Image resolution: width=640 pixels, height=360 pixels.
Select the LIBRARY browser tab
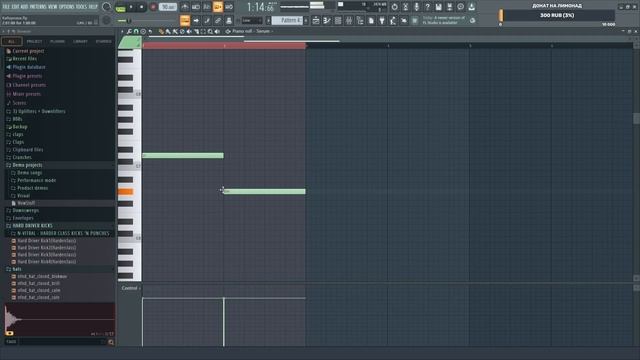(80, 41)
